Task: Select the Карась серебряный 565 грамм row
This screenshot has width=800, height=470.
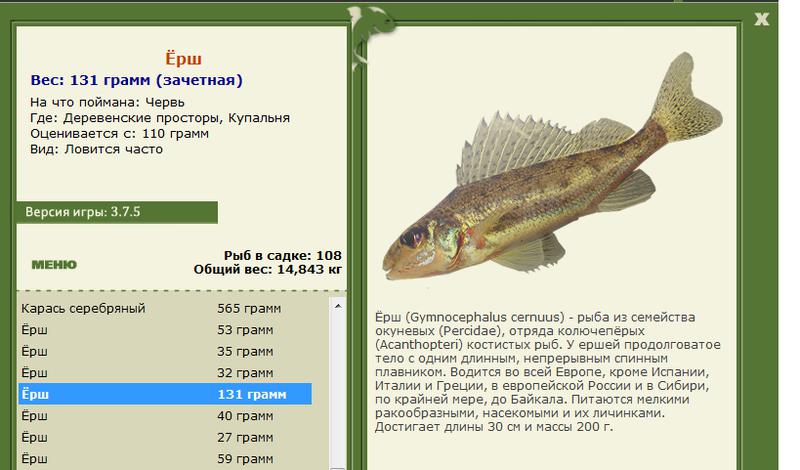Action: 165,308
